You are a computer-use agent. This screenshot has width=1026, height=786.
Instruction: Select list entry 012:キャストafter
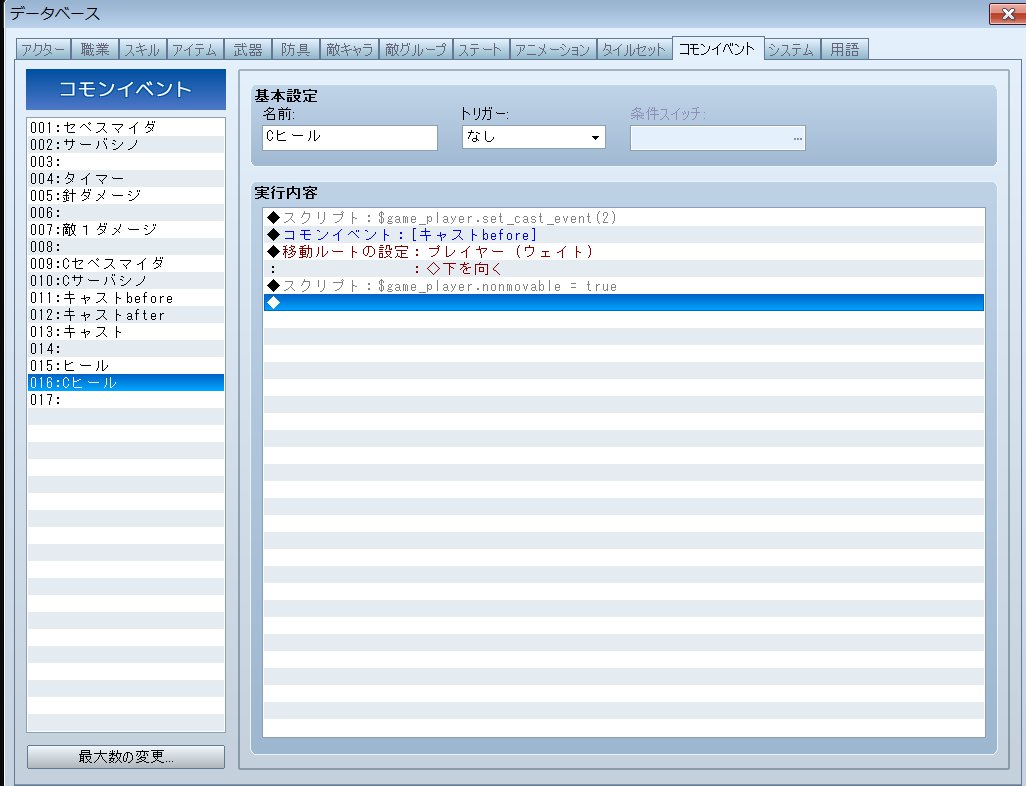click(126, 314)
